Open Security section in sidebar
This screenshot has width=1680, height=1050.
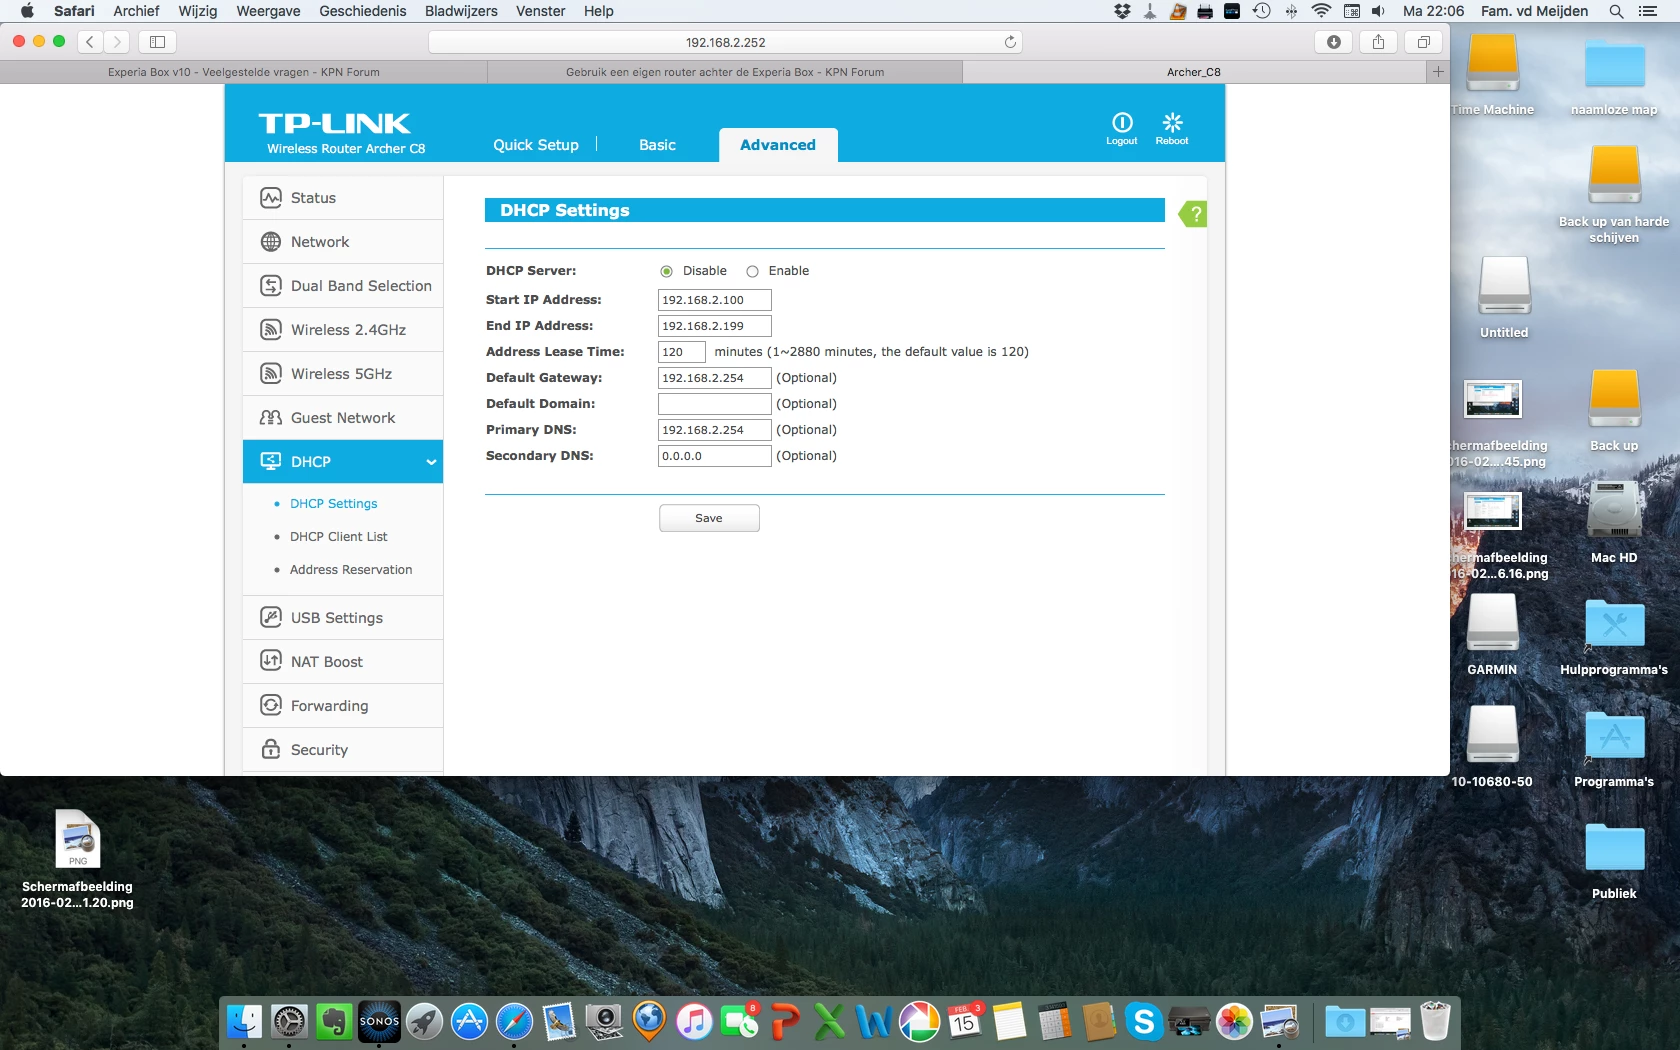[343, 750]
